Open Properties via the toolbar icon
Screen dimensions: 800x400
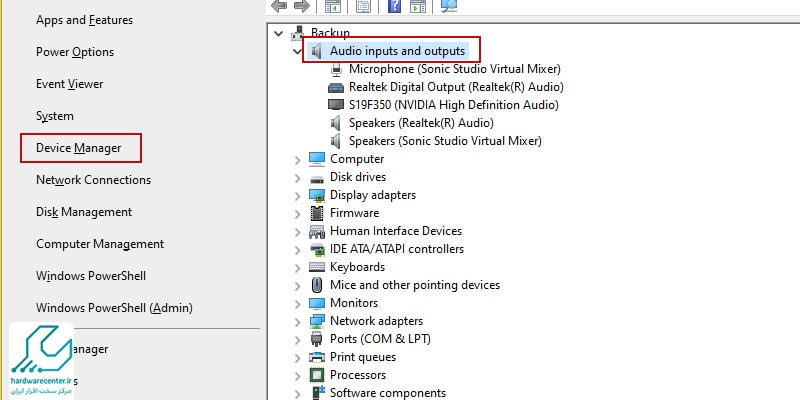[x=363, y=6]
